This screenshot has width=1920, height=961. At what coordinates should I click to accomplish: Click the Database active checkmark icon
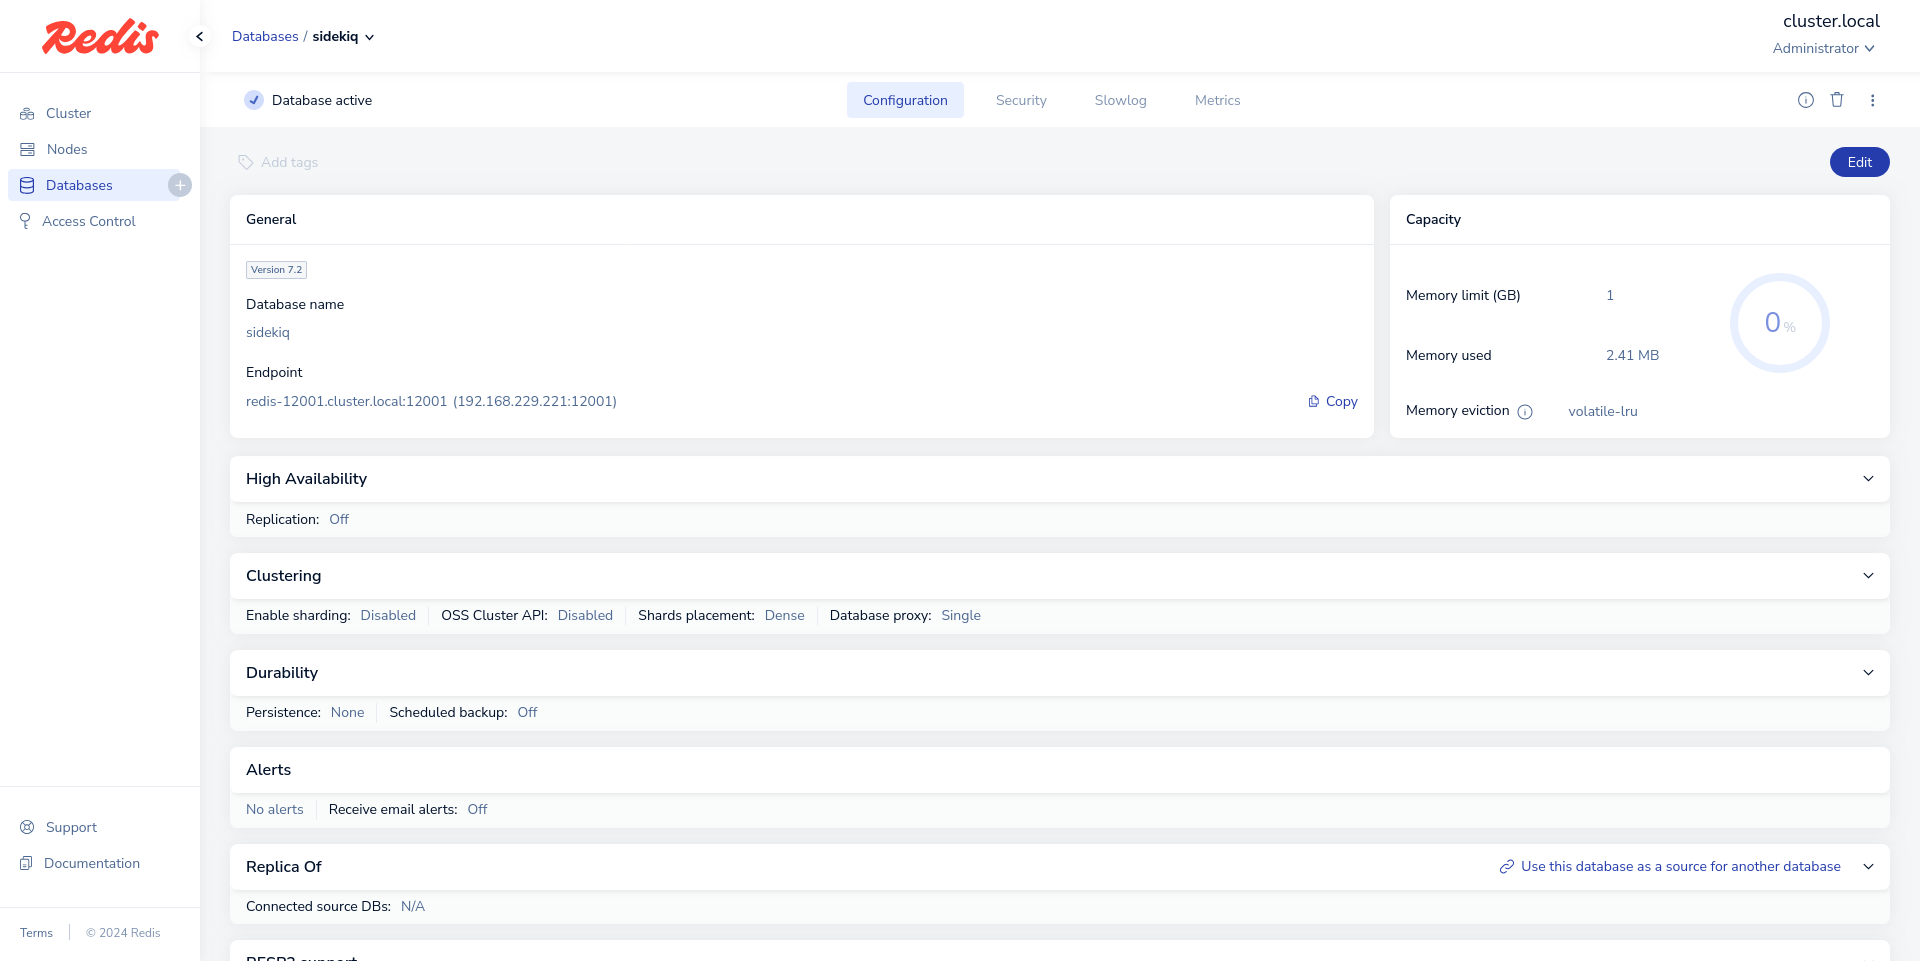coord(254,100)
